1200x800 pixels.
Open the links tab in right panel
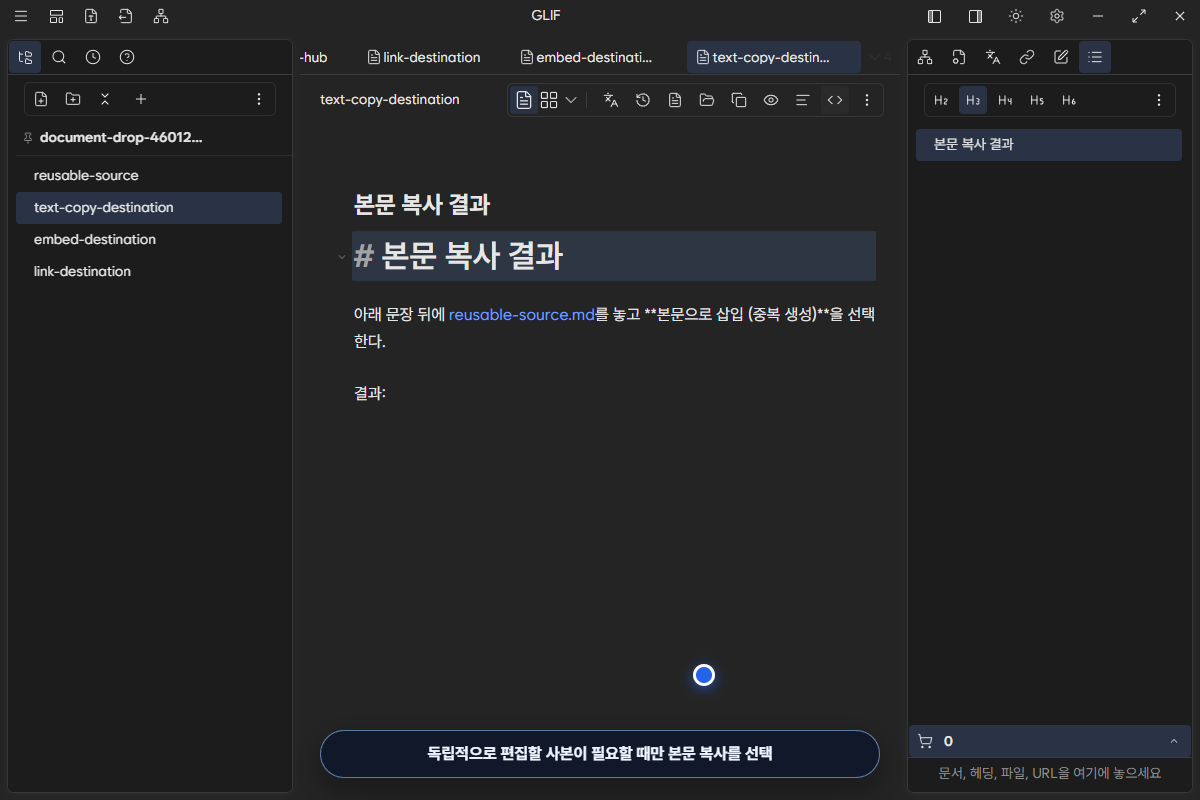pos(1027,57)
